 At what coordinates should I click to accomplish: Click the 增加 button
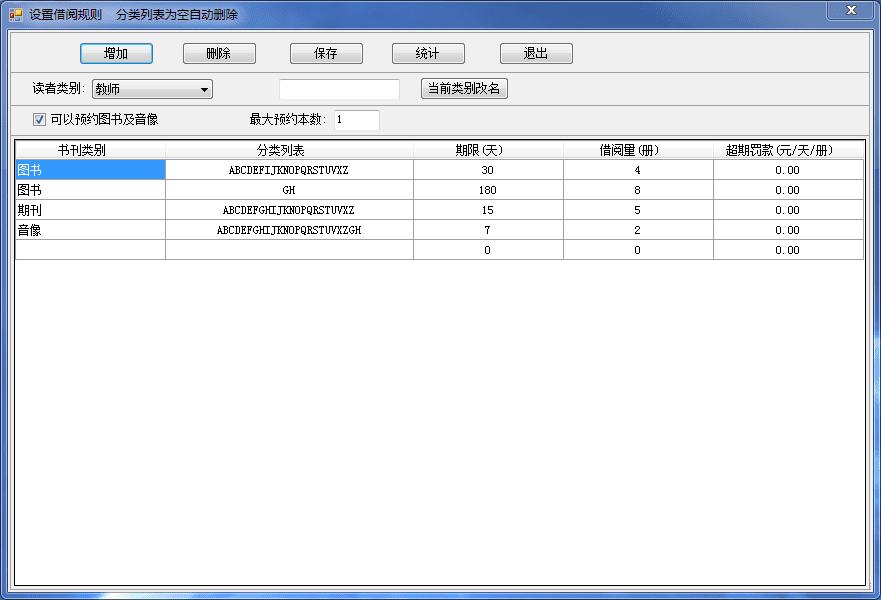[116, 54]
